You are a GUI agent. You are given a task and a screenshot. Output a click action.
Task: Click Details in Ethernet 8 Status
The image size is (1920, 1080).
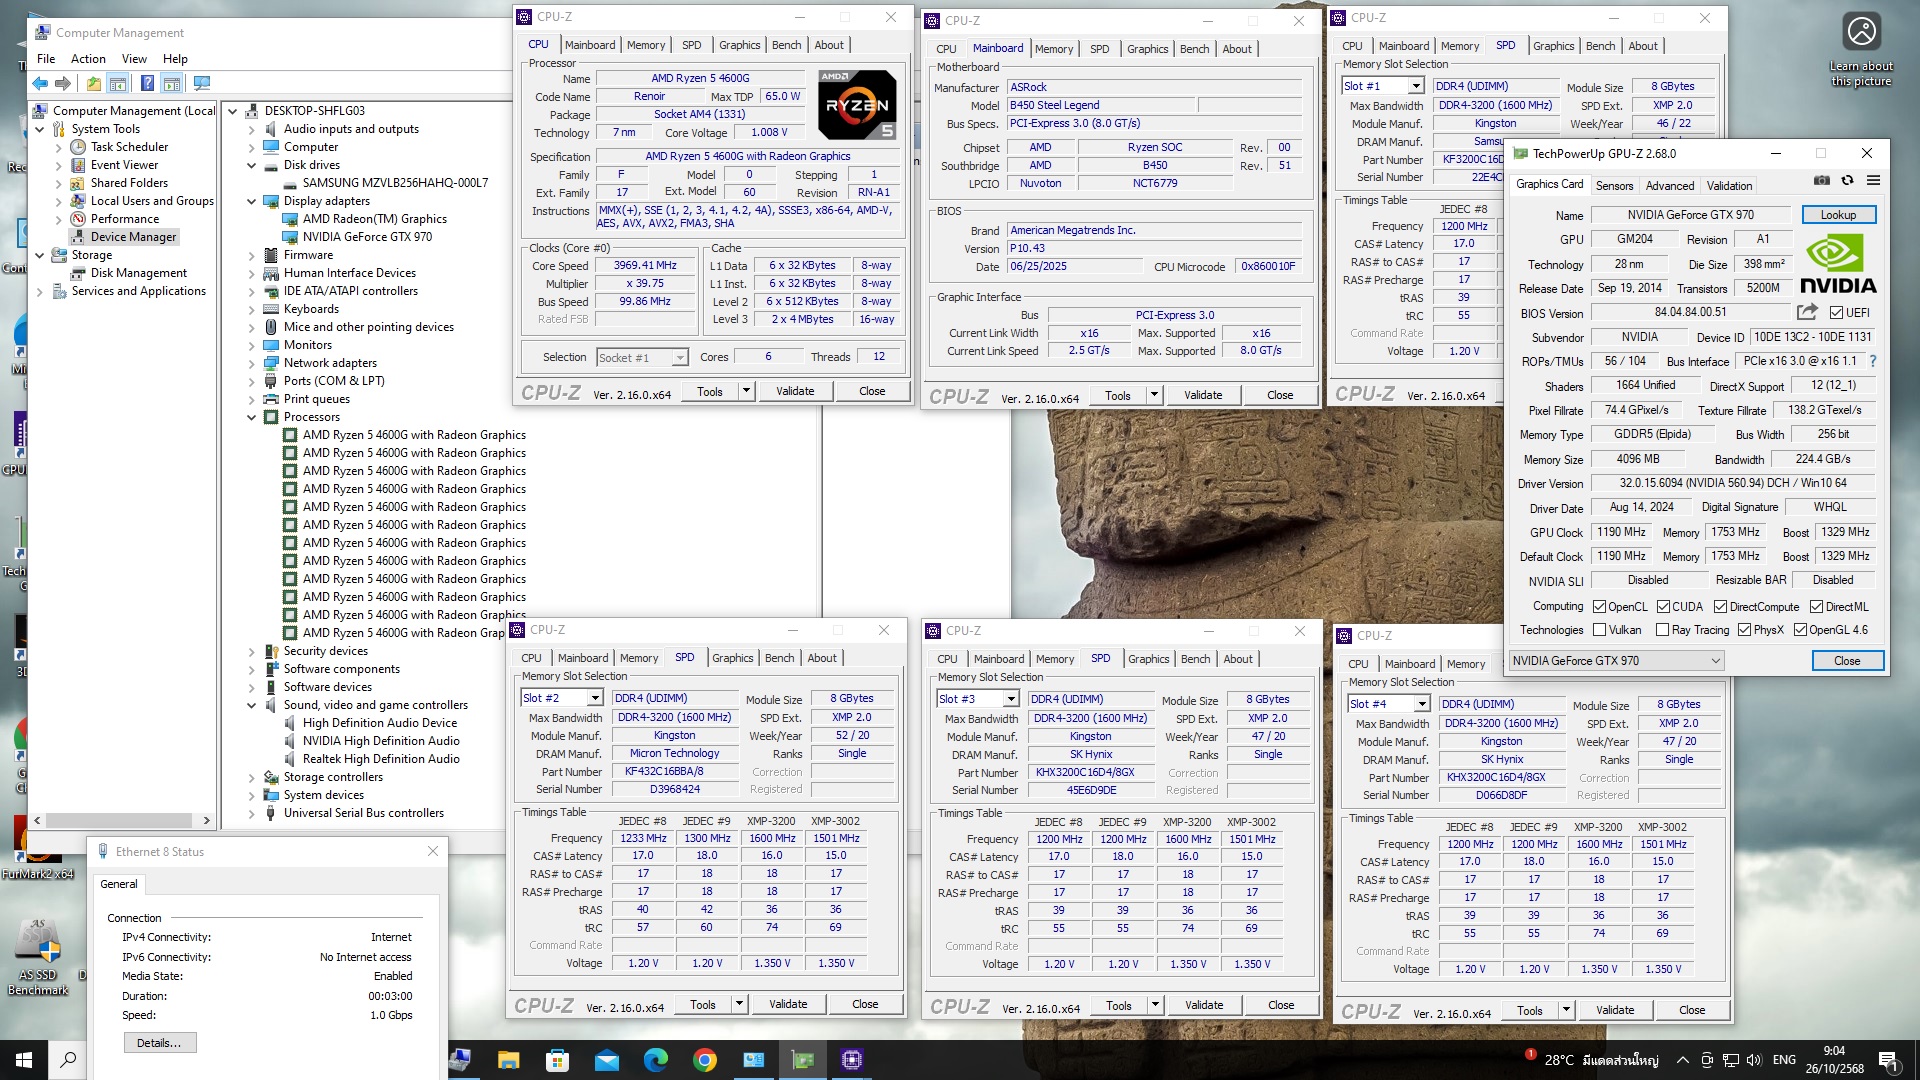pos(159,1043)
